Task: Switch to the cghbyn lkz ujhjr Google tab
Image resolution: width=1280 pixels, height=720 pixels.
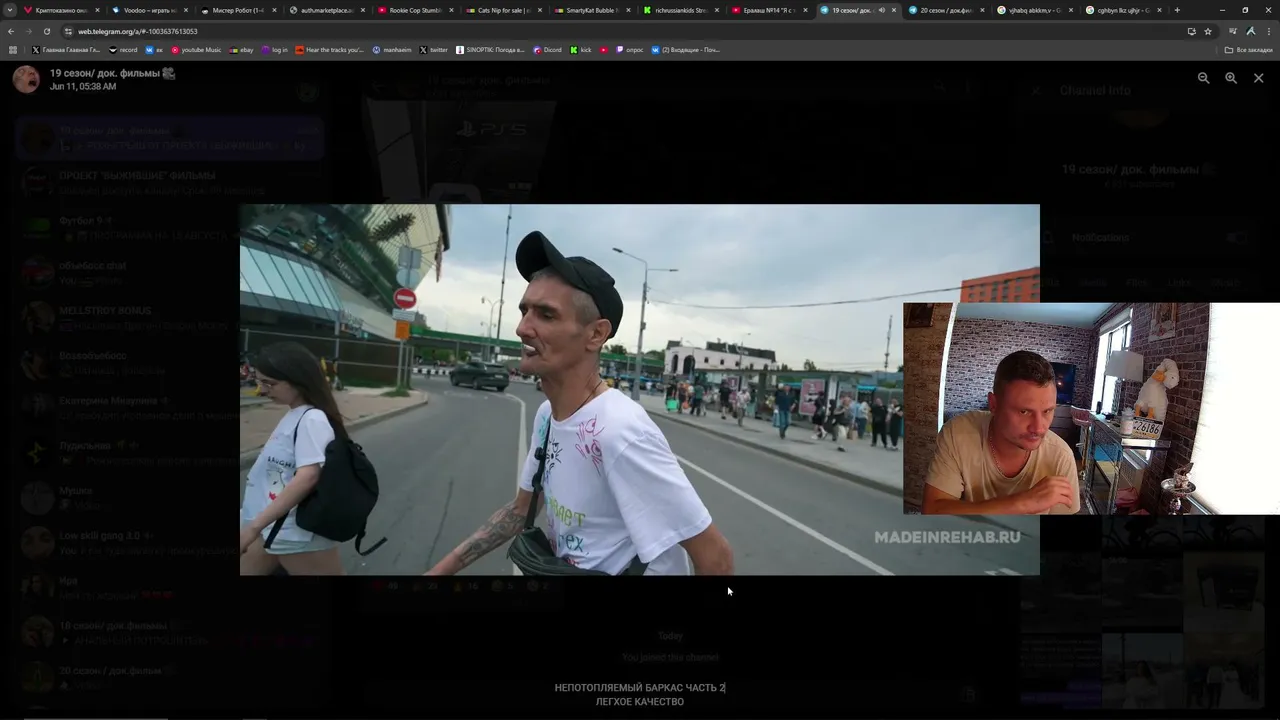Action: click(1123, 10)
